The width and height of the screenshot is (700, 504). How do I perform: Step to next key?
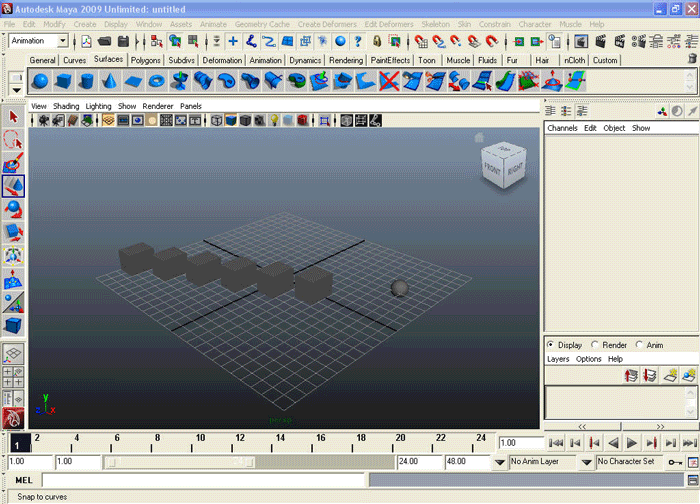tap(651, 443)
